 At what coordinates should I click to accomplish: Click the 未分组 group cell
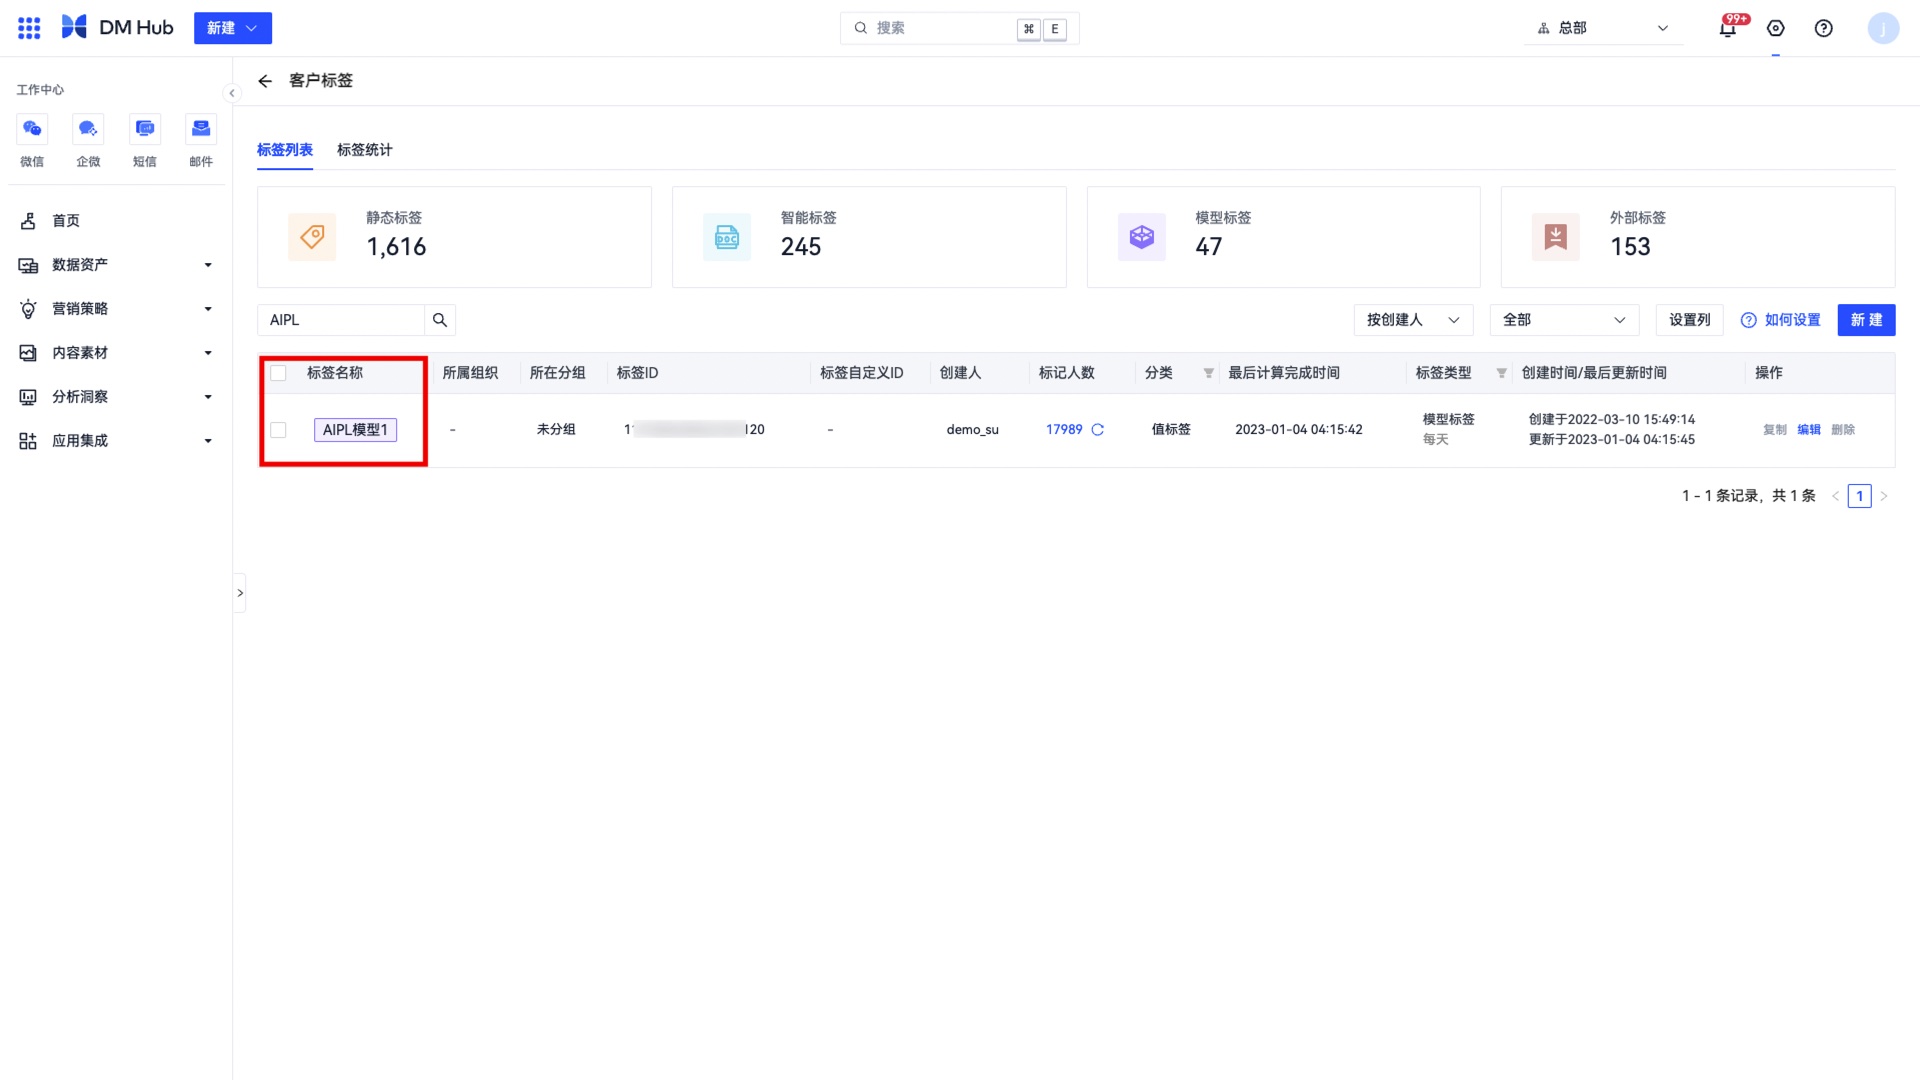point(556,430)
